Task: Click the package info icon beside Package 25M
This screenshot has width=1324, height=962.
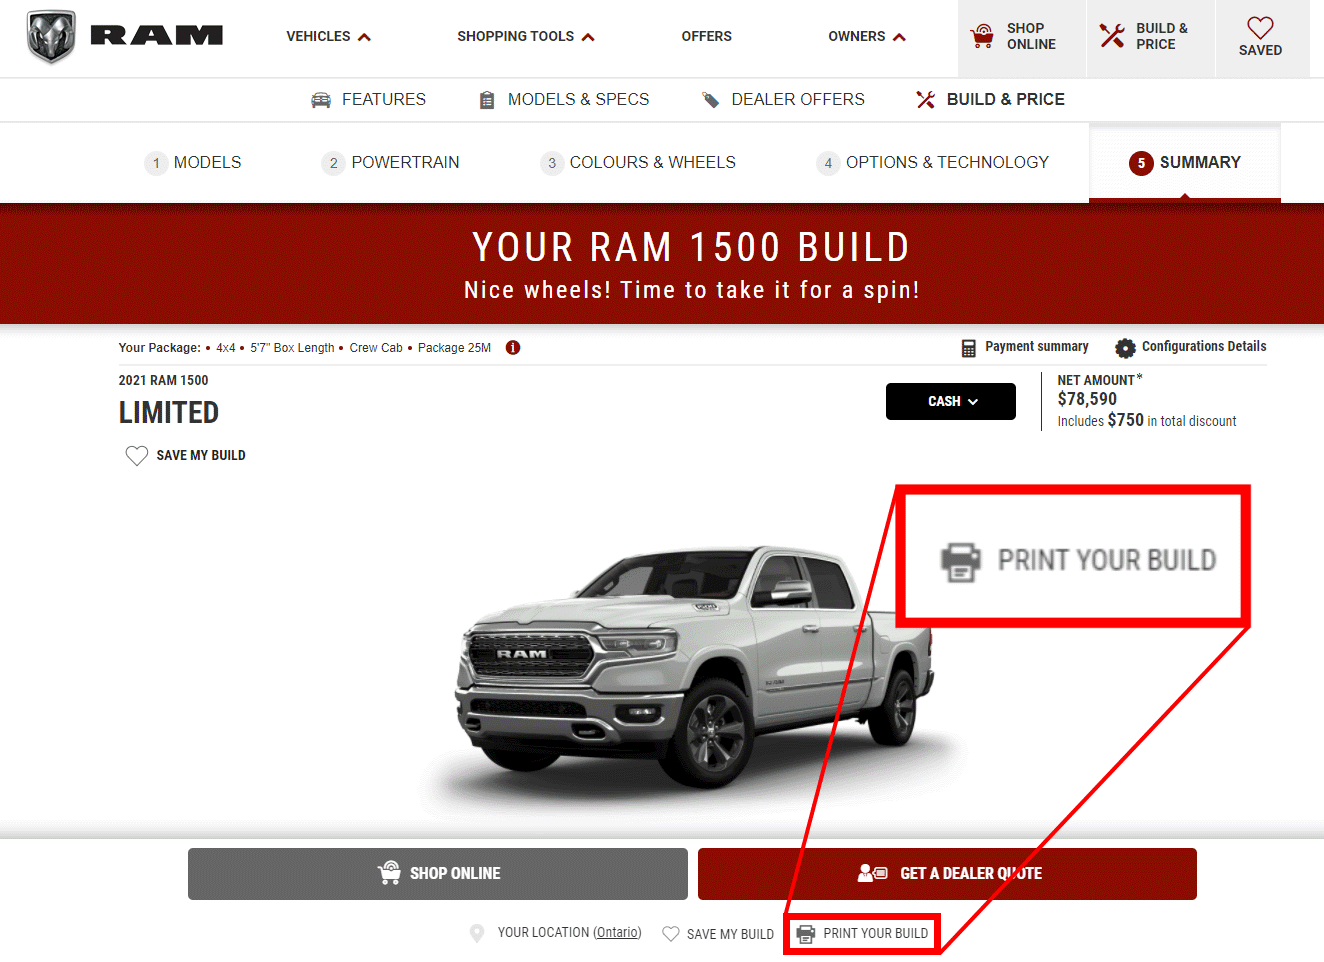Action: pos(513,348)
